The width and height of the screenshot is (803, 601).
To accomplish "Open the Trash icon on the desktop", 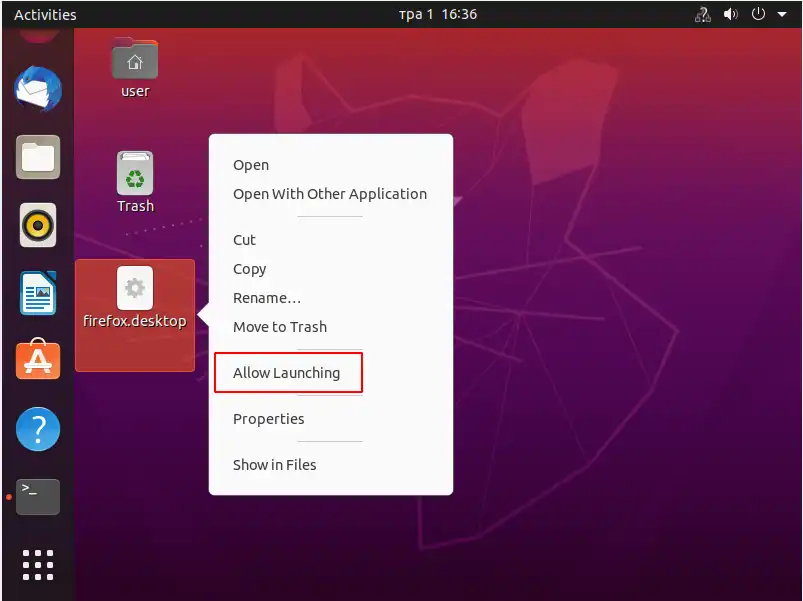I will point(134,180).
